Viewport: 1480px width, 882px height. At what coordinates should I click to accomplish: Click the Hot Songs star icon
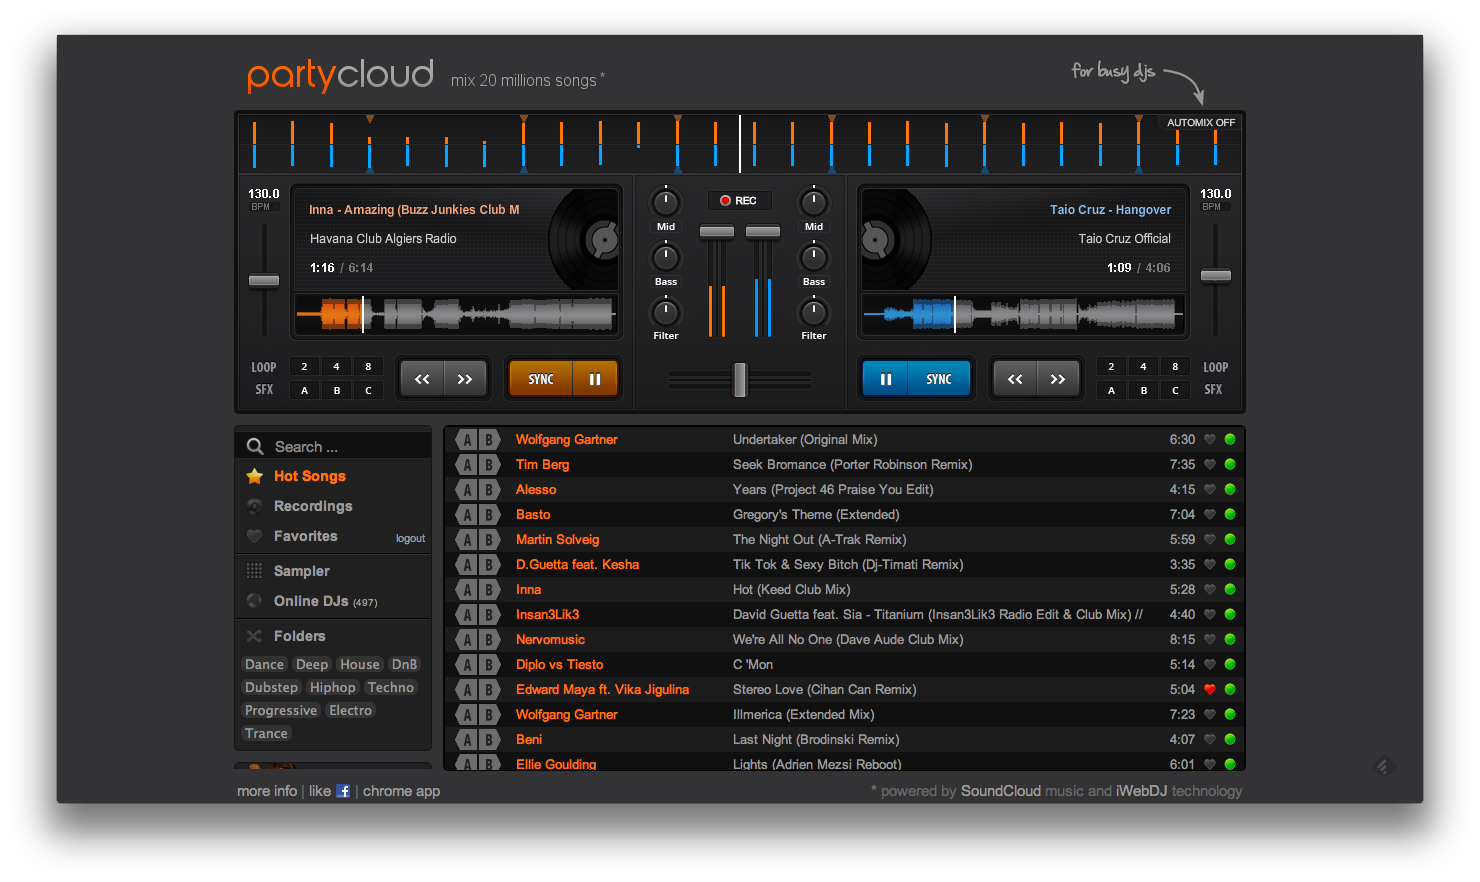click(255, 476)
